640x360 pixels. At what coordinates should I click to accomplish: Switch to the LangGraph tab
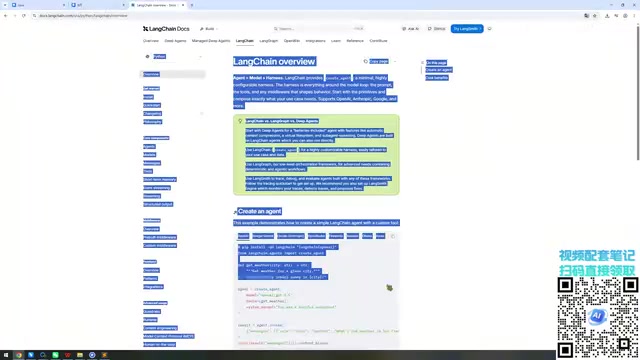(269, 41)
